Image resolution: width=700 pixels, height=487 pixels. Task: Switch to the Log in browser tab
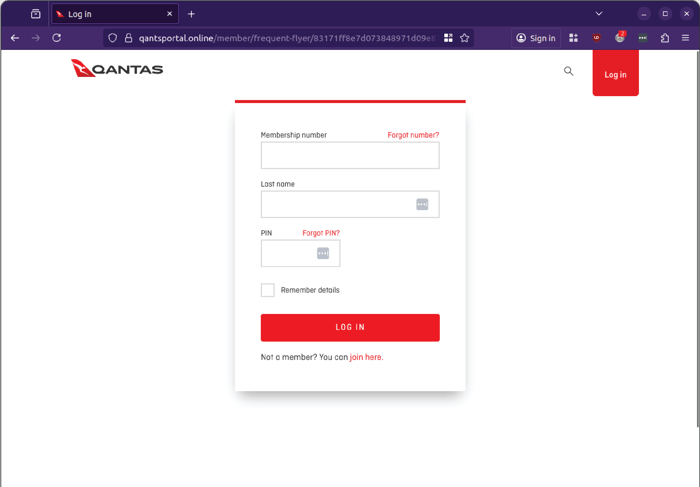pyautogui.click(x=112, y=14)
